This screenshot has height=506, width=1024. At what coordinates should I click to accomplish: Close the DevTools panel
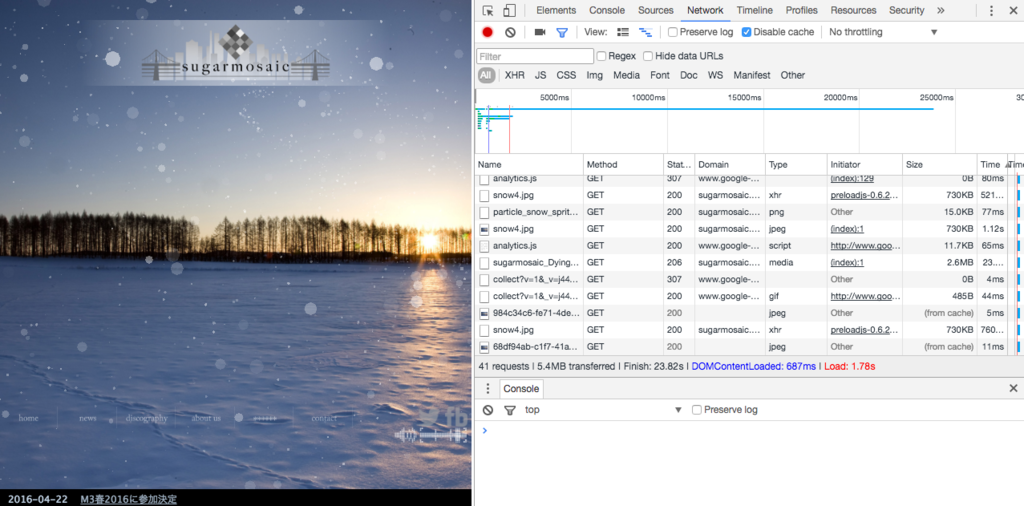point(1013,10)
